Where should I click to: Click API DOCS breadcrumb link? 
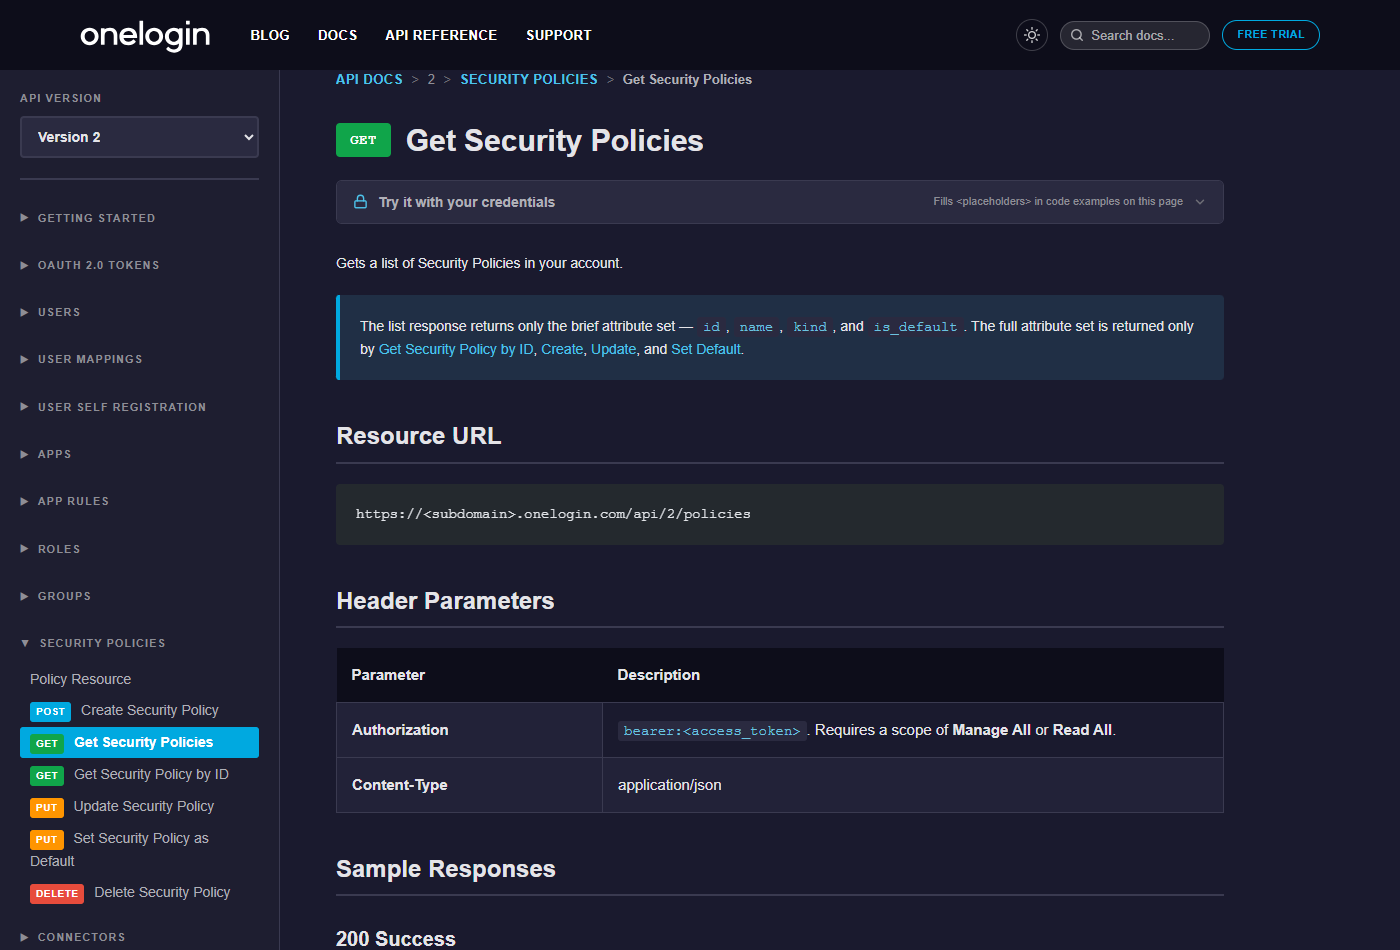point(369,79)
